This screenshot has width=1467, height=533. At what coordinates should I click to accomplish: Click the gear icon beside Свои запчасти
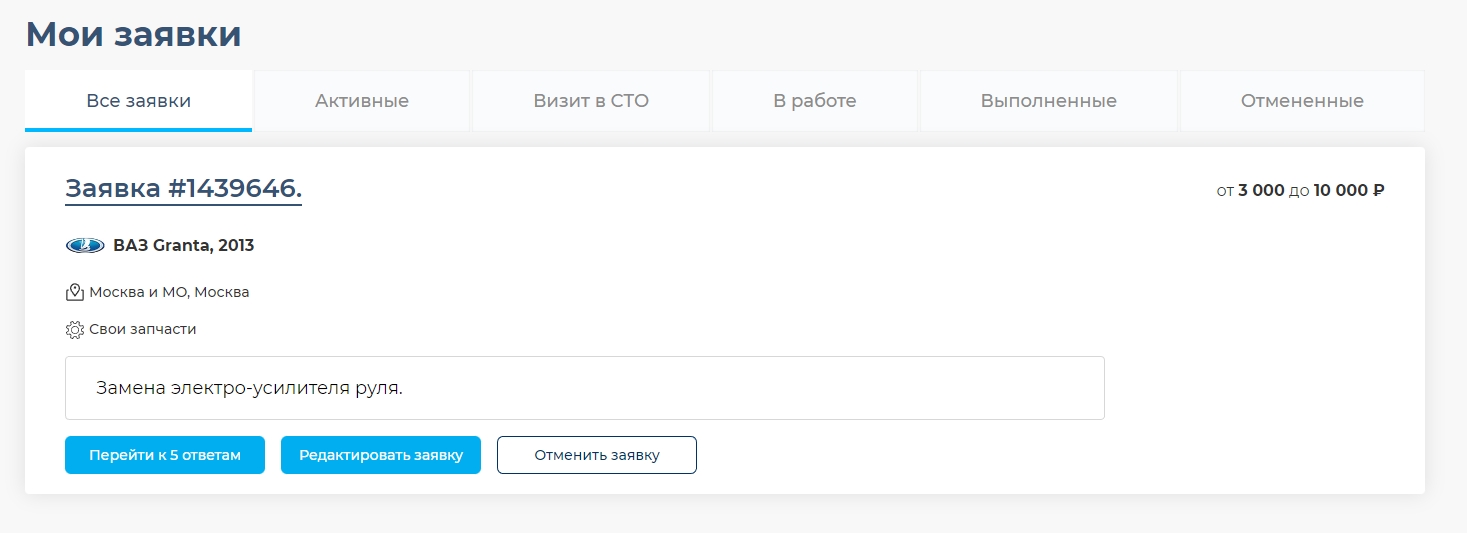74,329
